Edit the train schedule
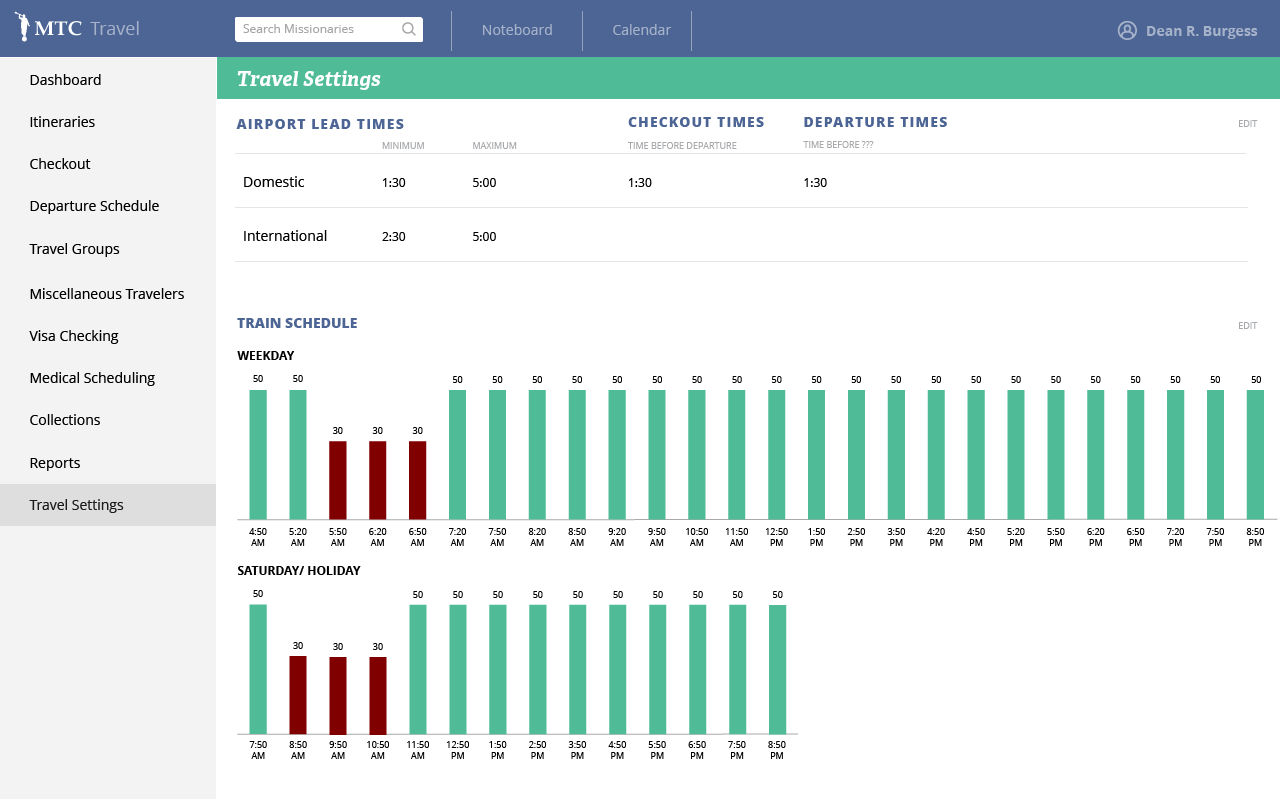The image size is (1280, 800). pyautogui.click(x=1247, y=326)
